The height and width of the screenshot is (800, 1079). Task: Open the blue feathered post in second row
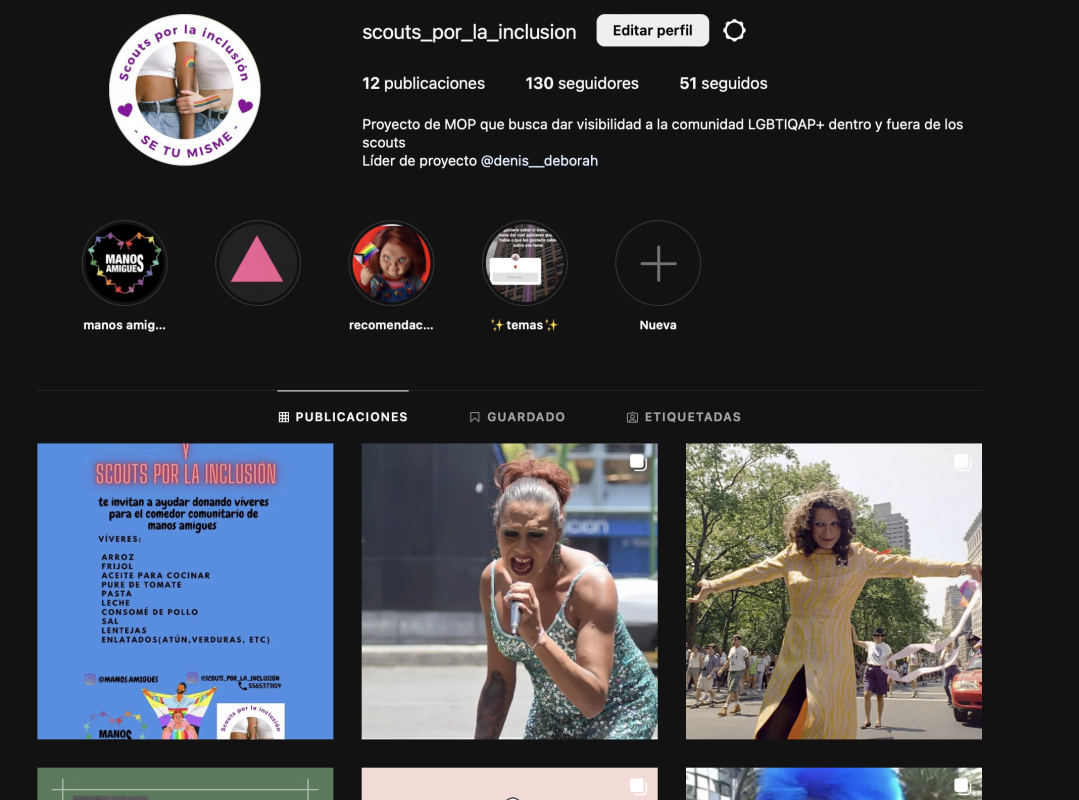click(x=833, y=784)
